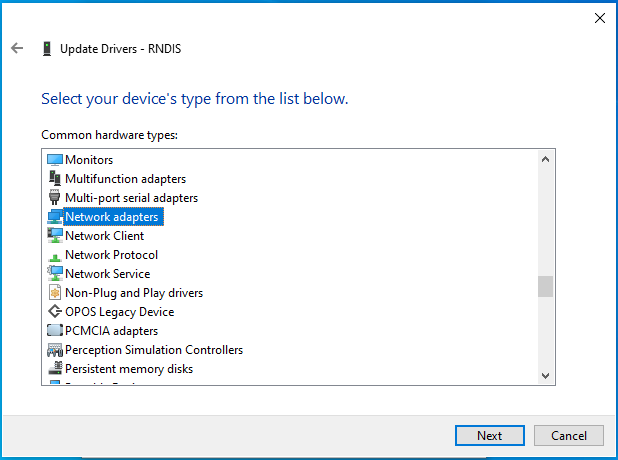The height and width of the screenshot is (460, 618).
Task: Select the highlighted Network adapters entry
Action: click(x=112, y=217)
